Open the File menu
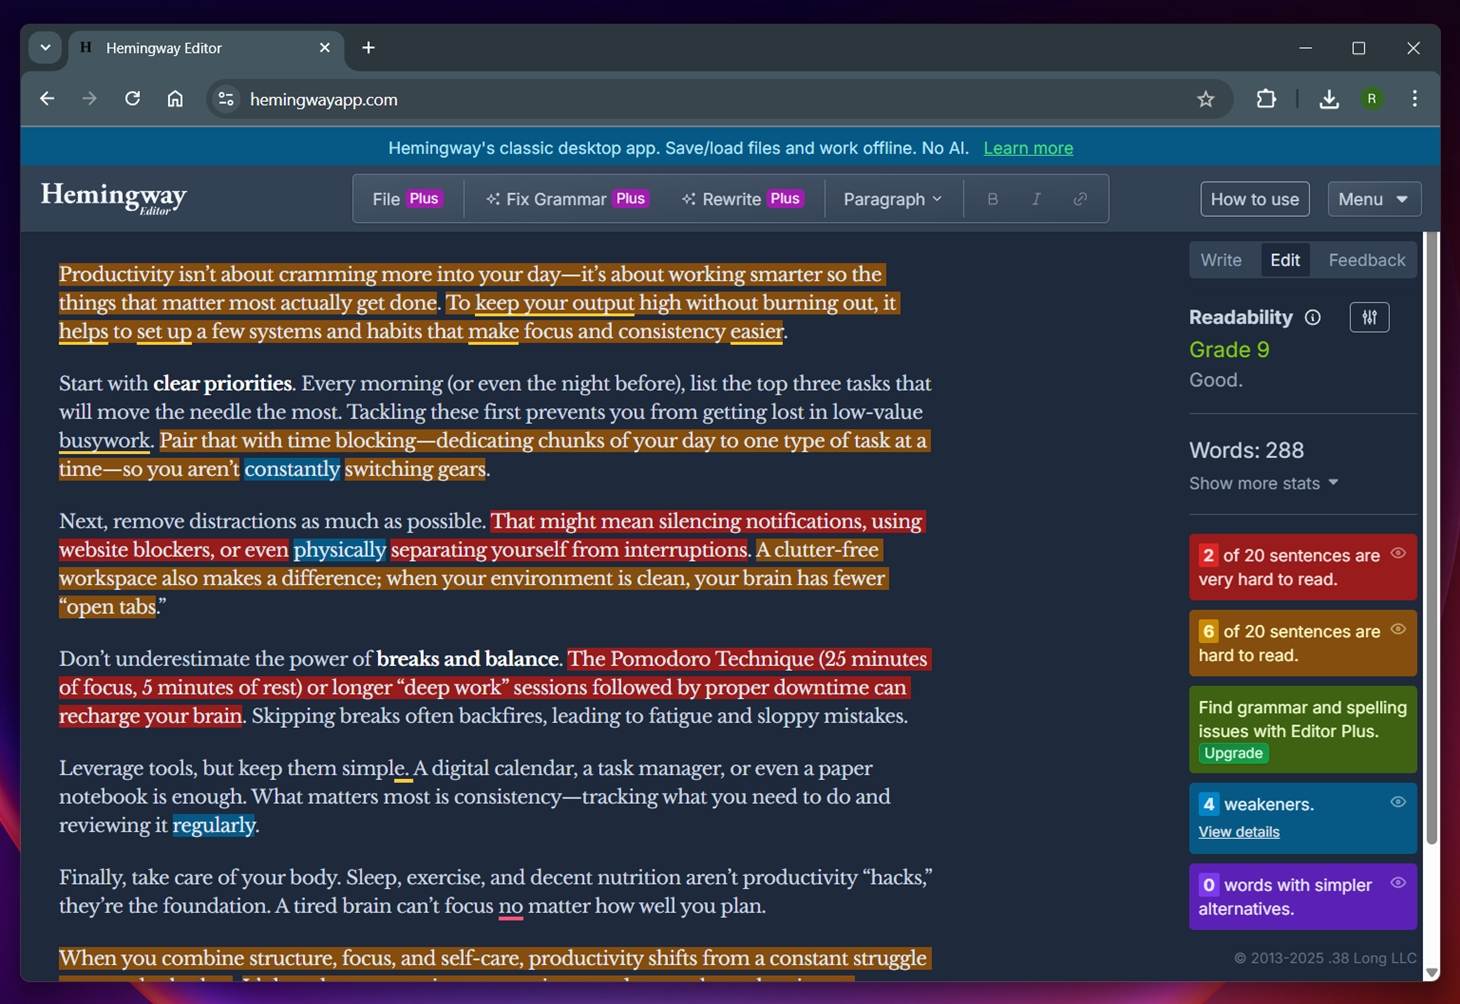 point(406,199)
